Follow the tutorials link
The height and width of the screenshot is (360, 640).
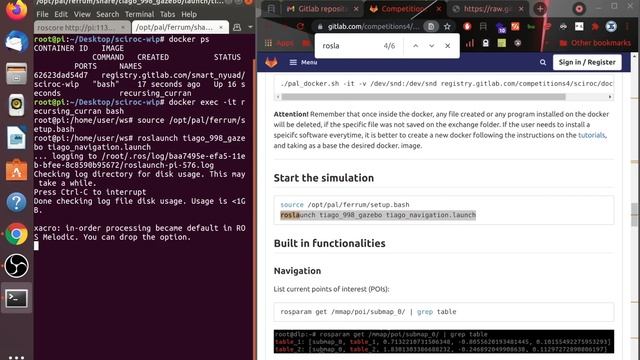tap(592, 135)
